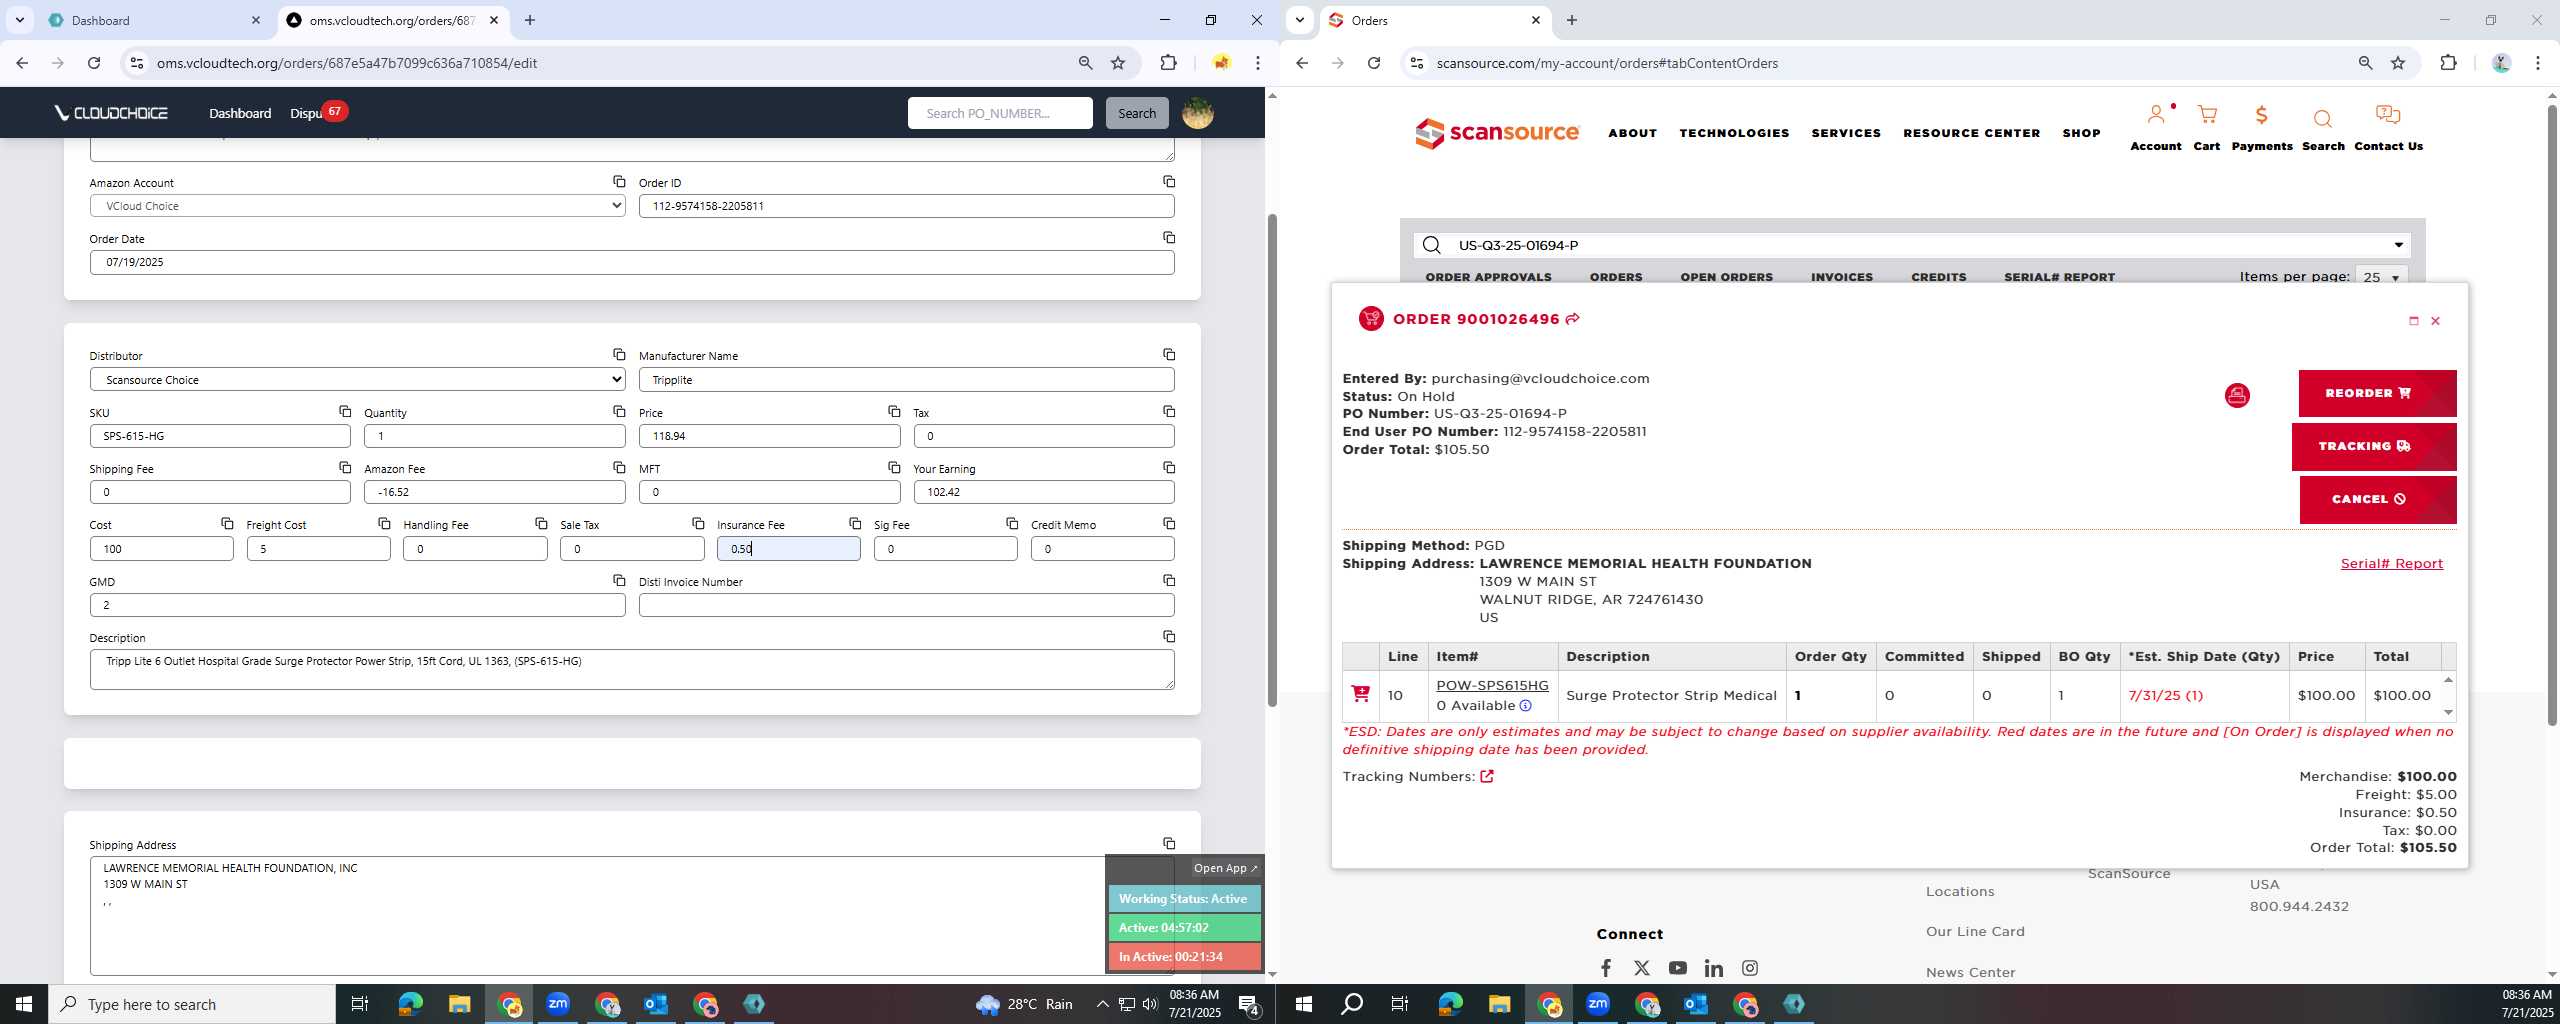Copy the Description field value
2560x1024 pixels.
pos(1169,637)
